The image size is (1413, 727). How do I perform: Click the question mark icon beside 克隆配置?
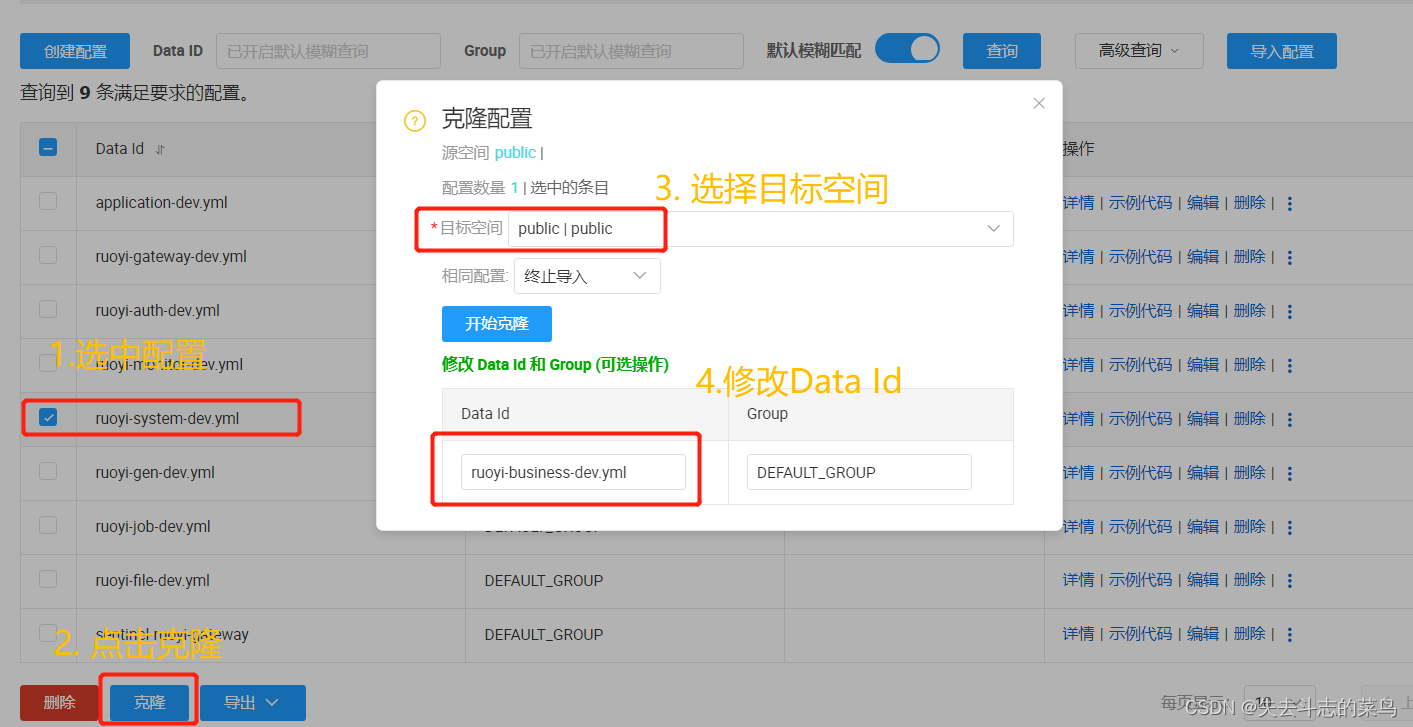[415, 122]
